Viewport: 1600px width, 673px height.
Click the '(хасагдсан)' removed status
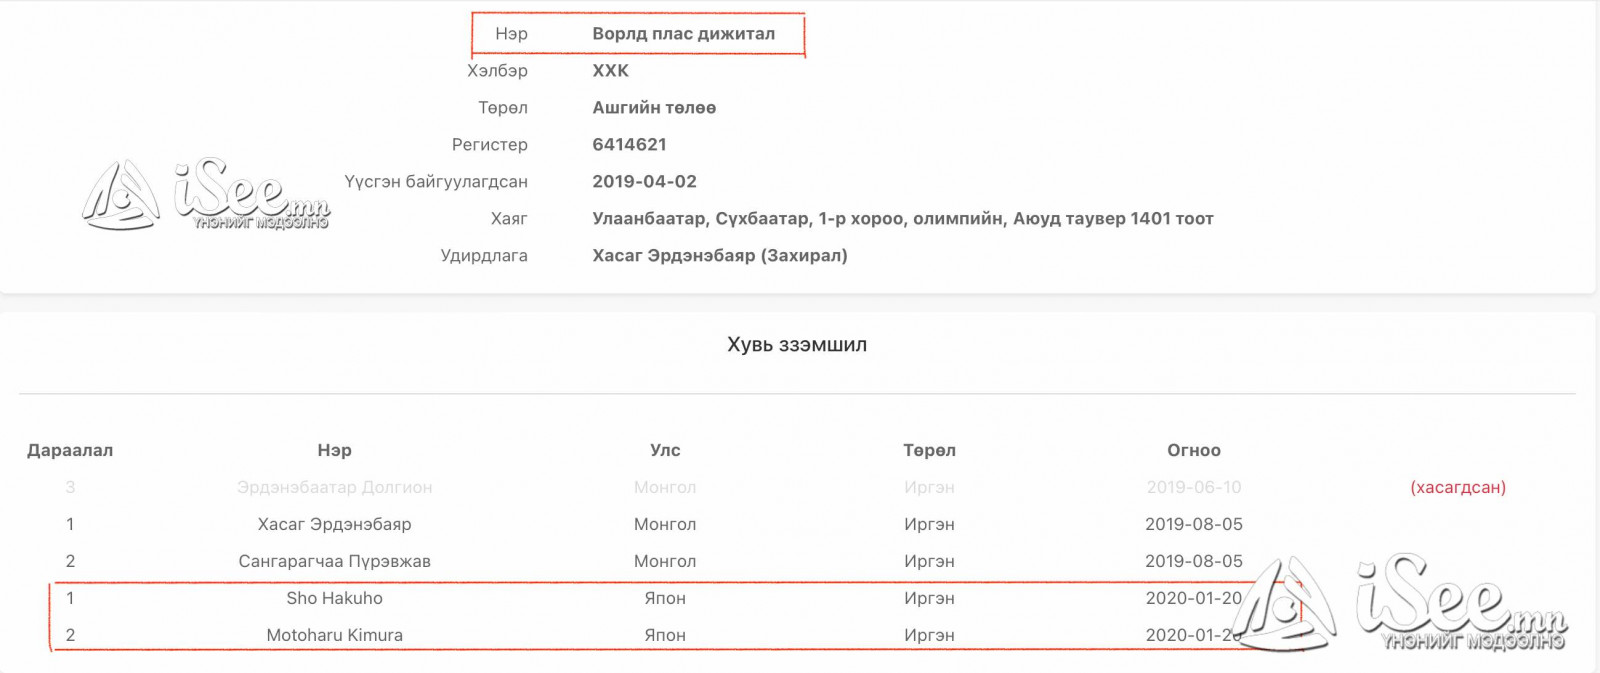click(x=1458, y=488)
